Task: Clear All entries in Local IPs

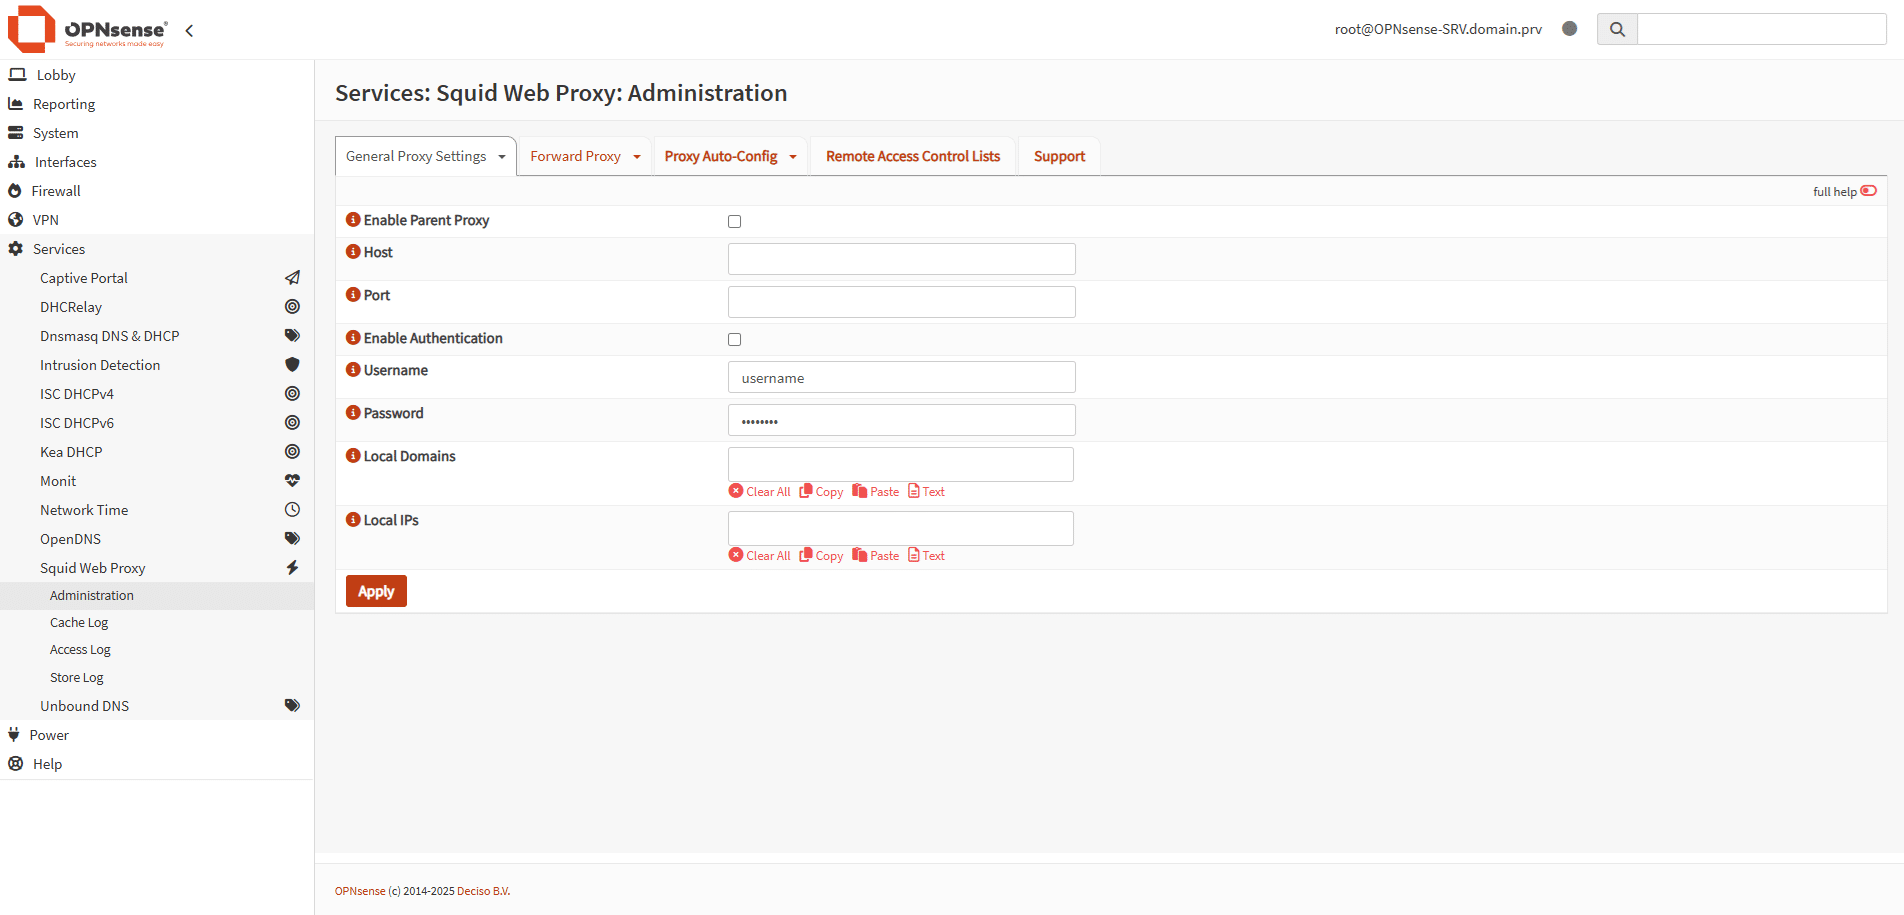Action: (x=760, y=555)
